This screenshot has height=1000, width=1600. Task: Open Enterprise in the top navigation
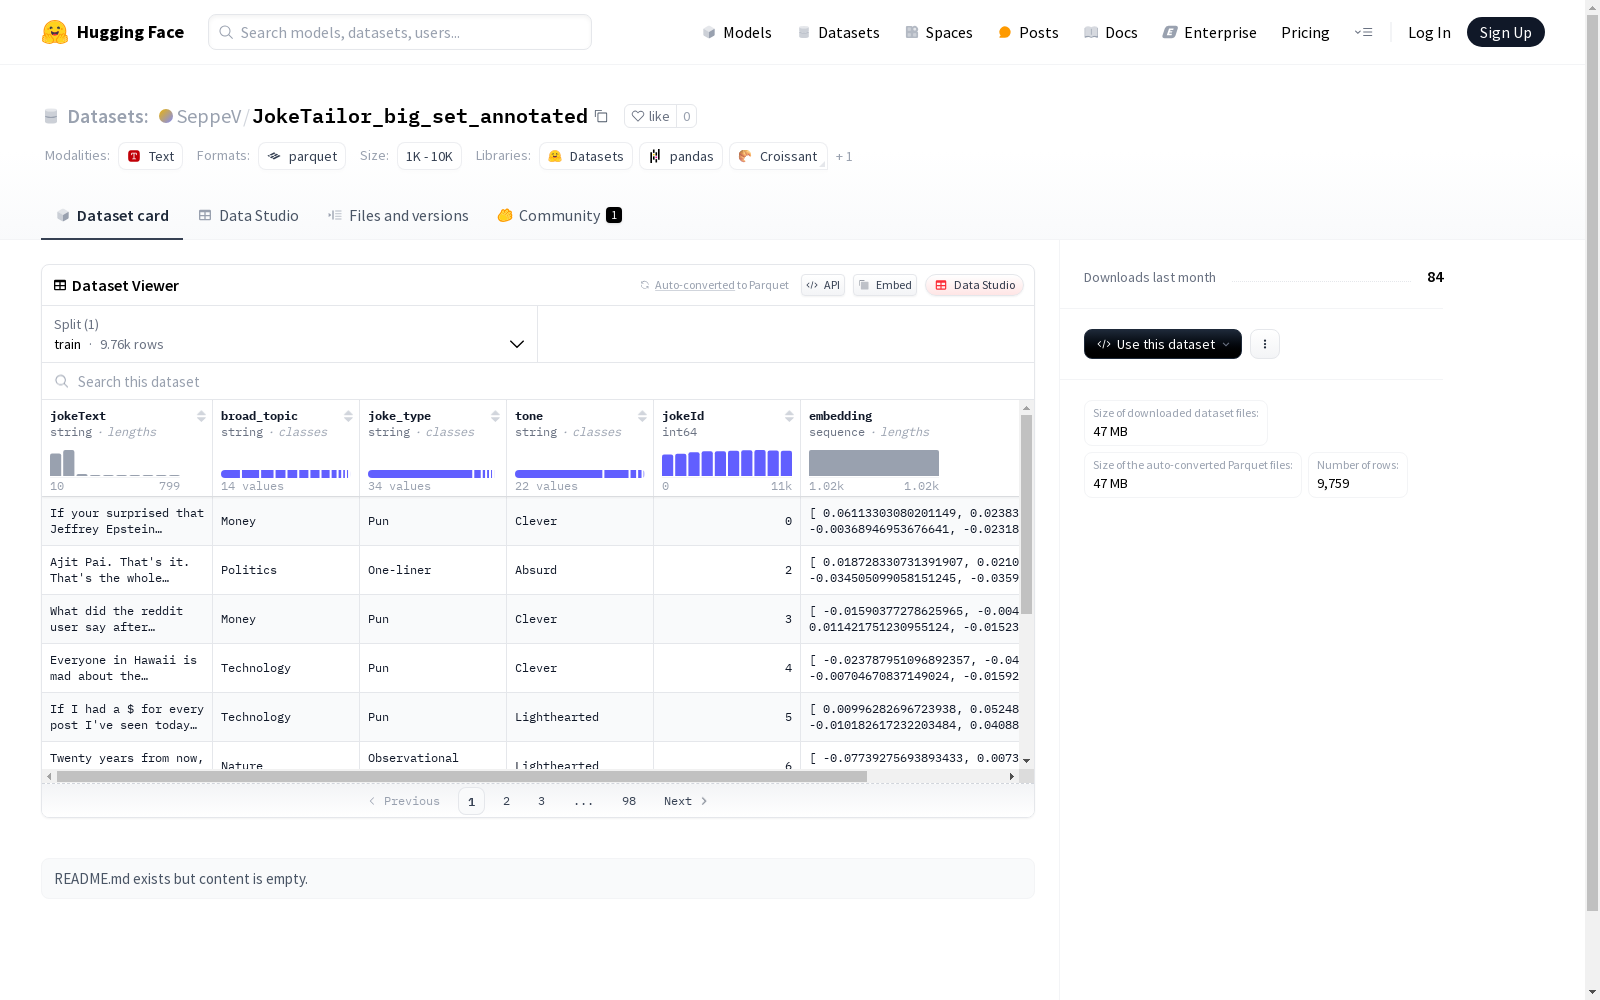tap(1209, 32)
